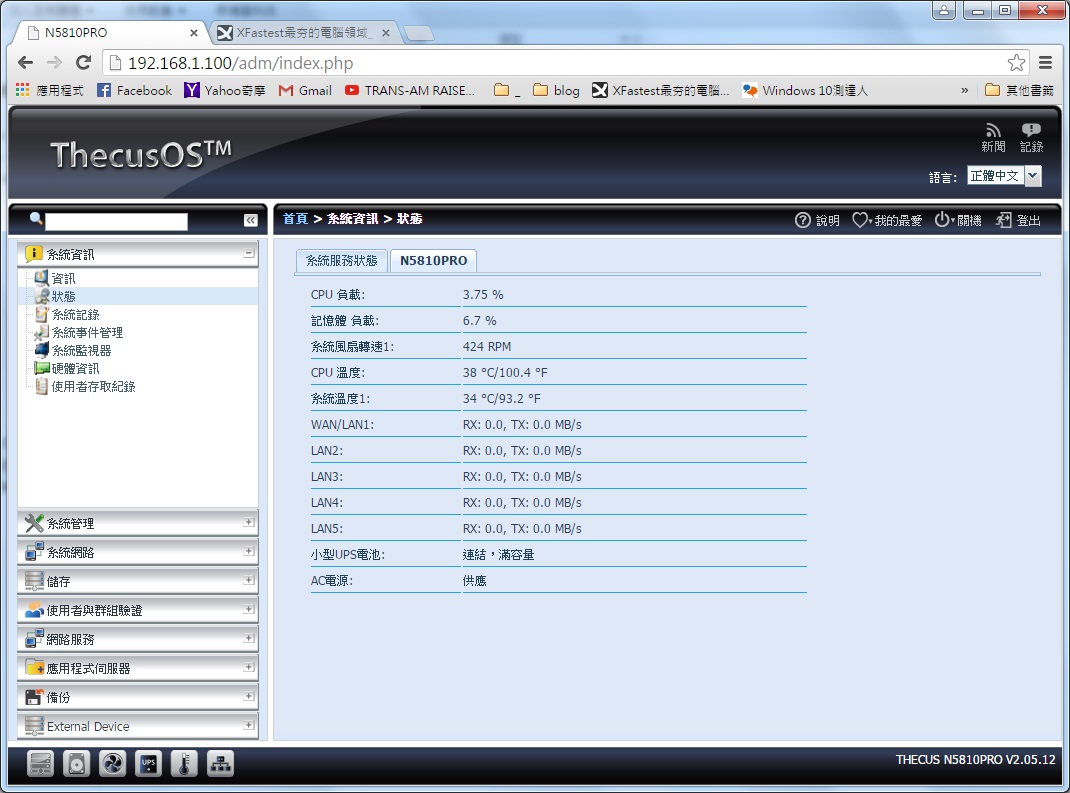This screenshot has height=793, width=1070.
Task: Click the 424 RPM fan speed value
Action: 487,347
